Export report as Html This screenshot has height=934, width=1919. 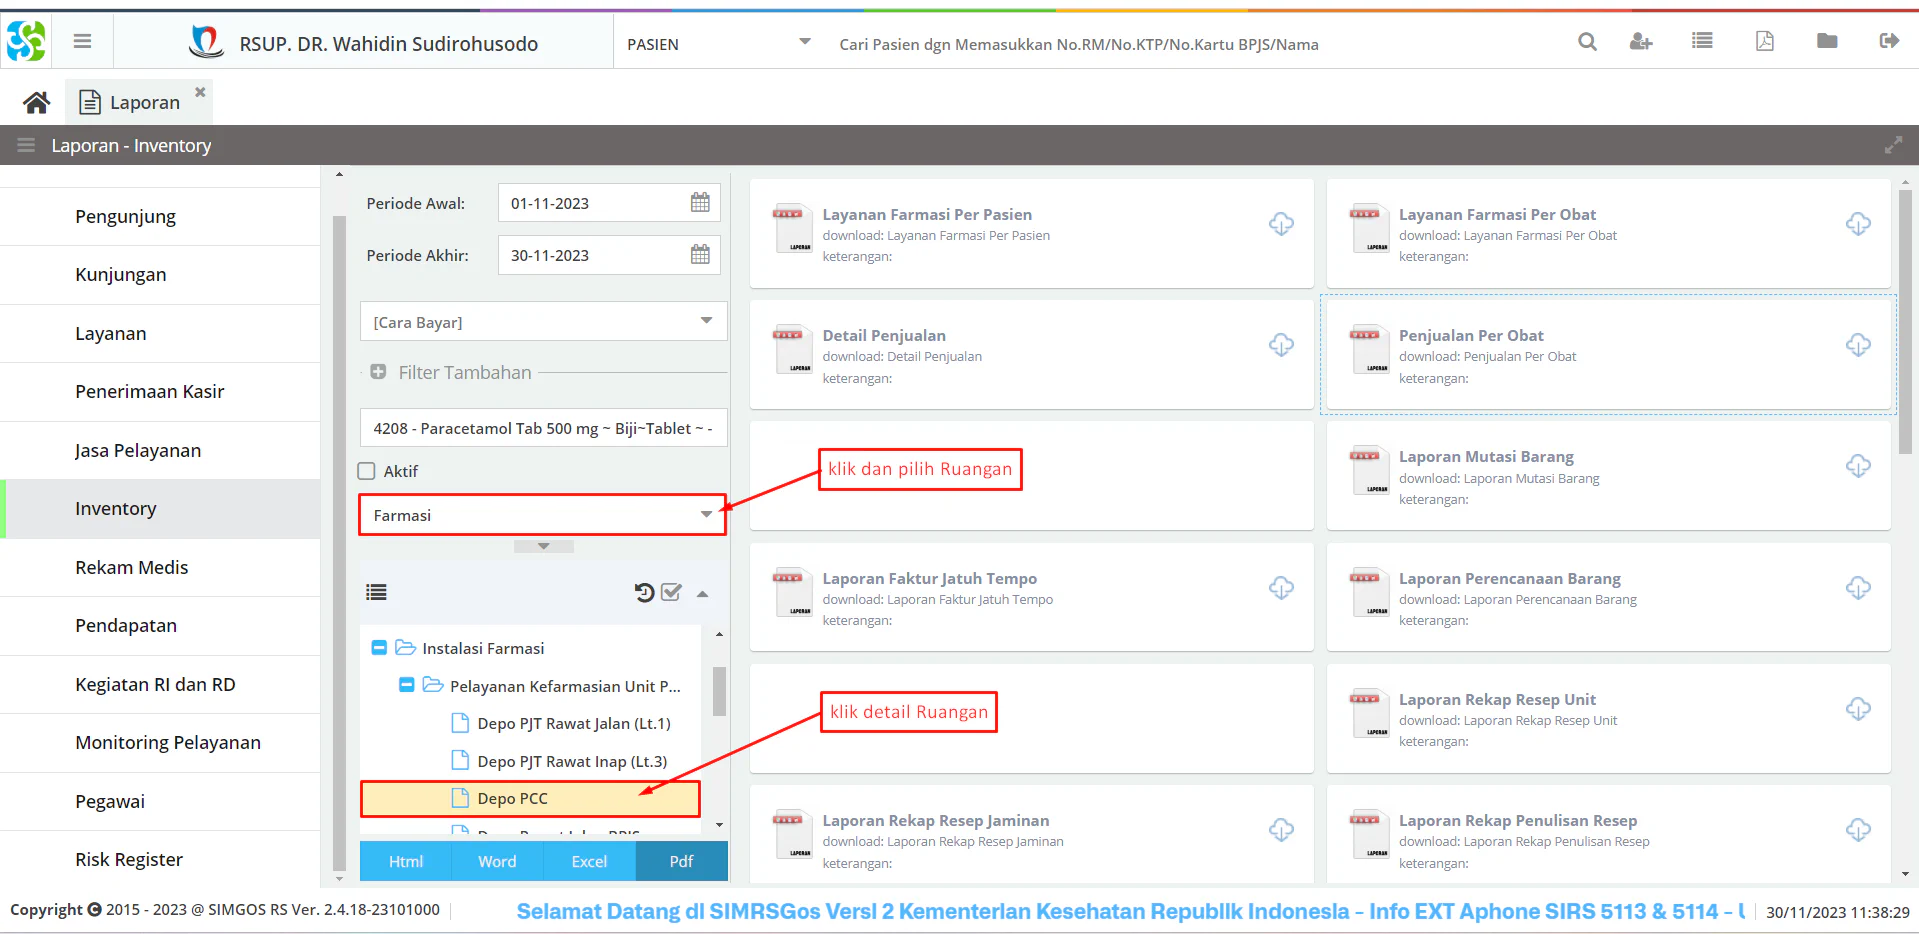[405, 861]
